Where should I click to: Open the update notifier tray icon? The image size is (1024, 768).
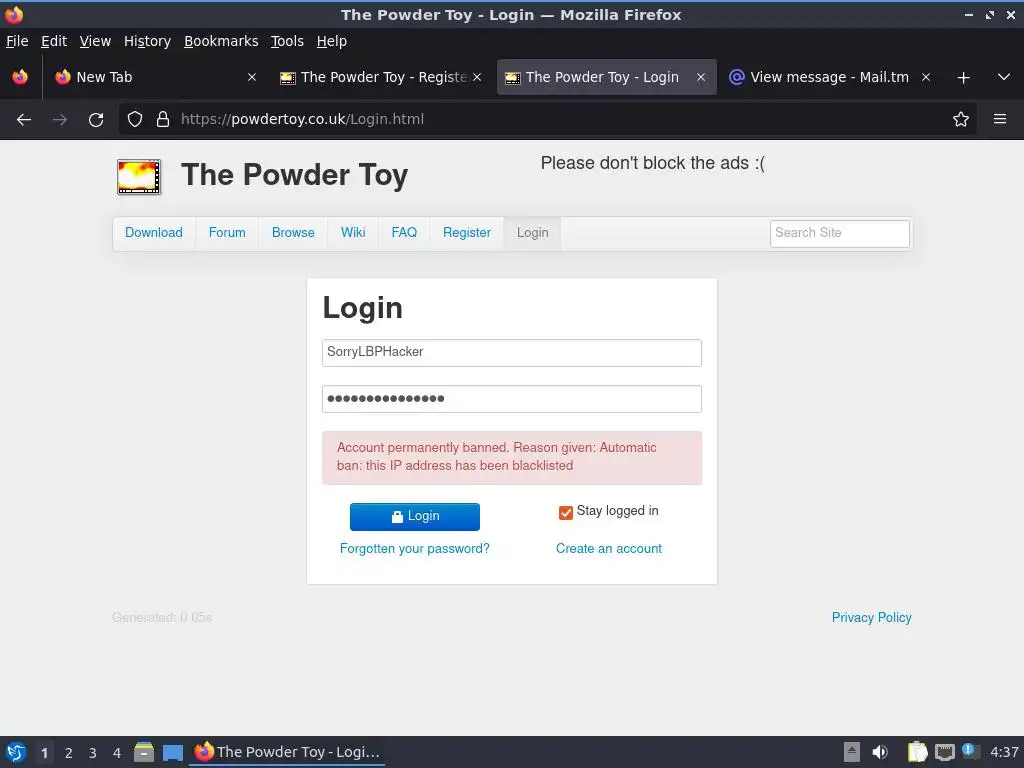[x=970, y=751]
